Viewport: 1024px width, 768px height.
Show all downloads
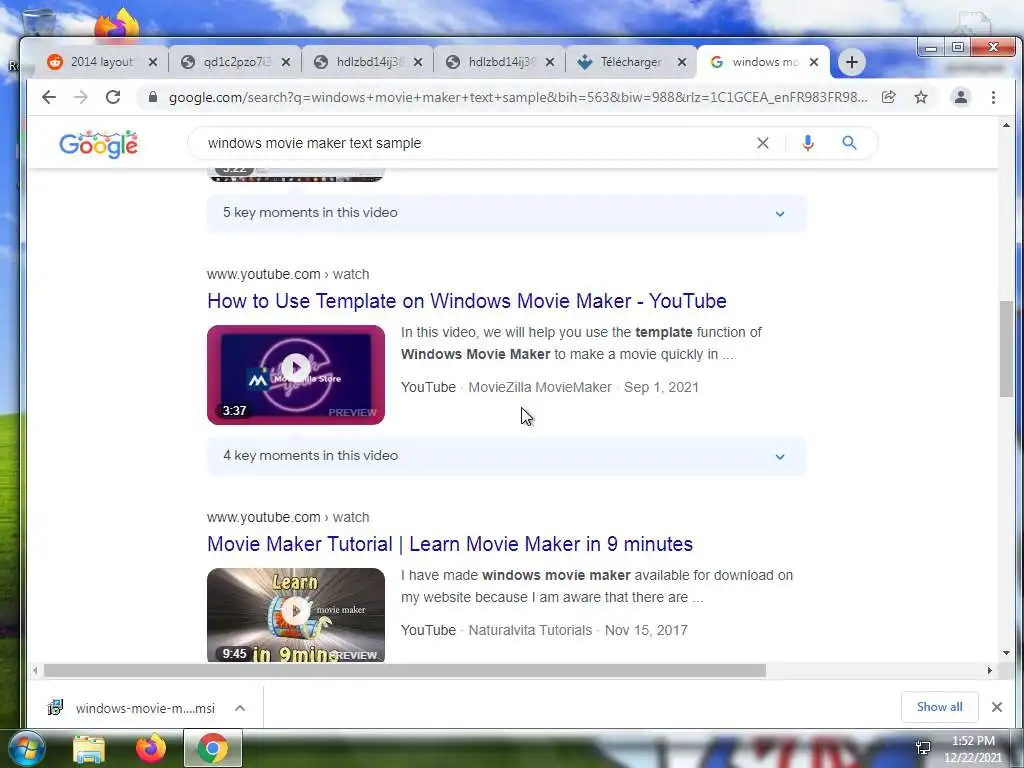click(939, 707)
